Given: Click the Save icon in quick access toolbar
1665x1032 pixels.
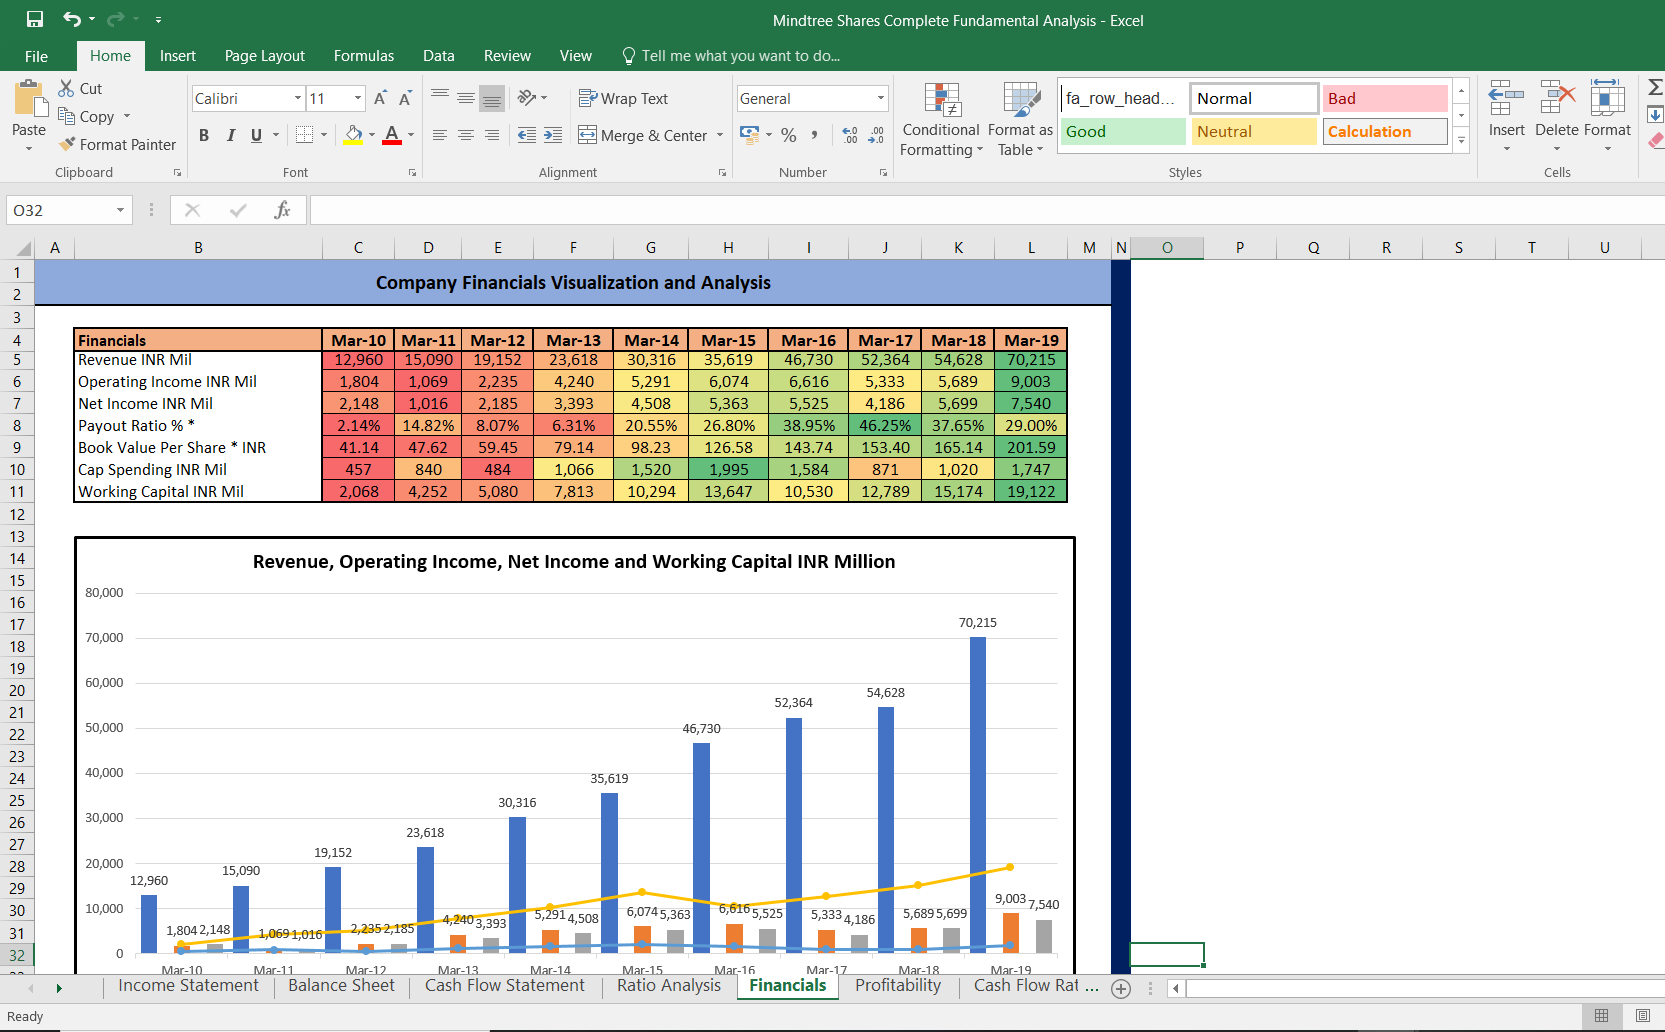Looking at the screenshot, I should (35, 19).
